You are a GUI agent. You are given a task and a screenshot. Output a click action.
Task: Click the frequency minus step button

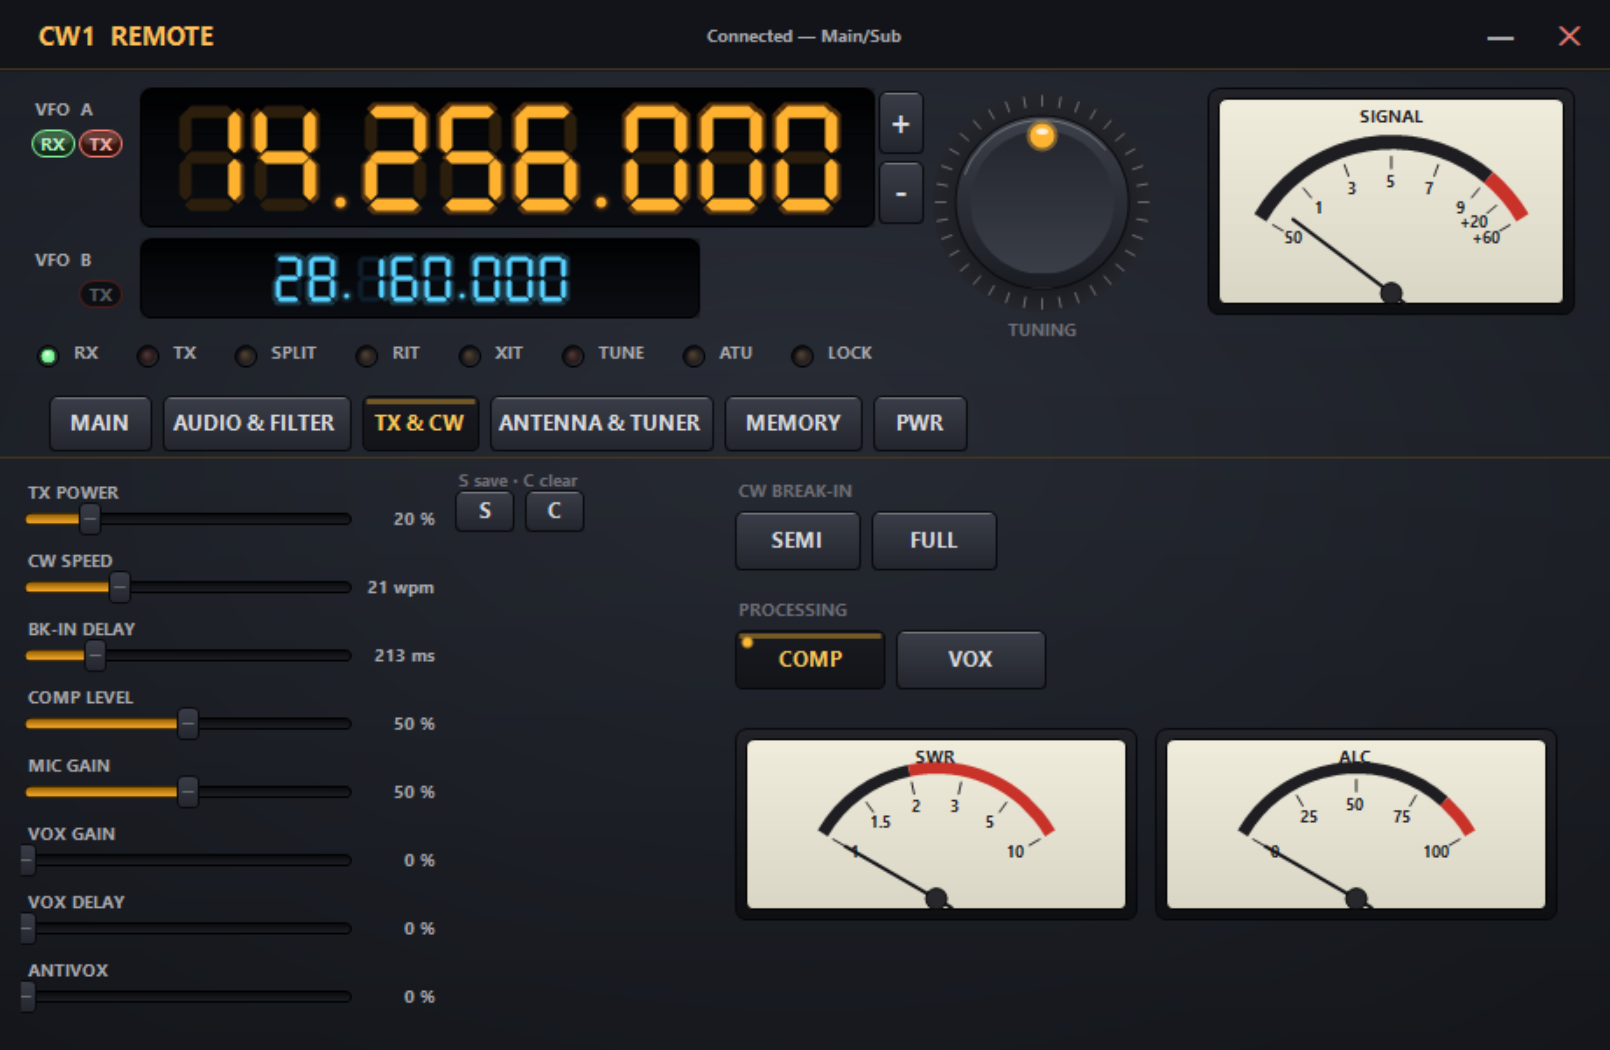tap(901, 193)
